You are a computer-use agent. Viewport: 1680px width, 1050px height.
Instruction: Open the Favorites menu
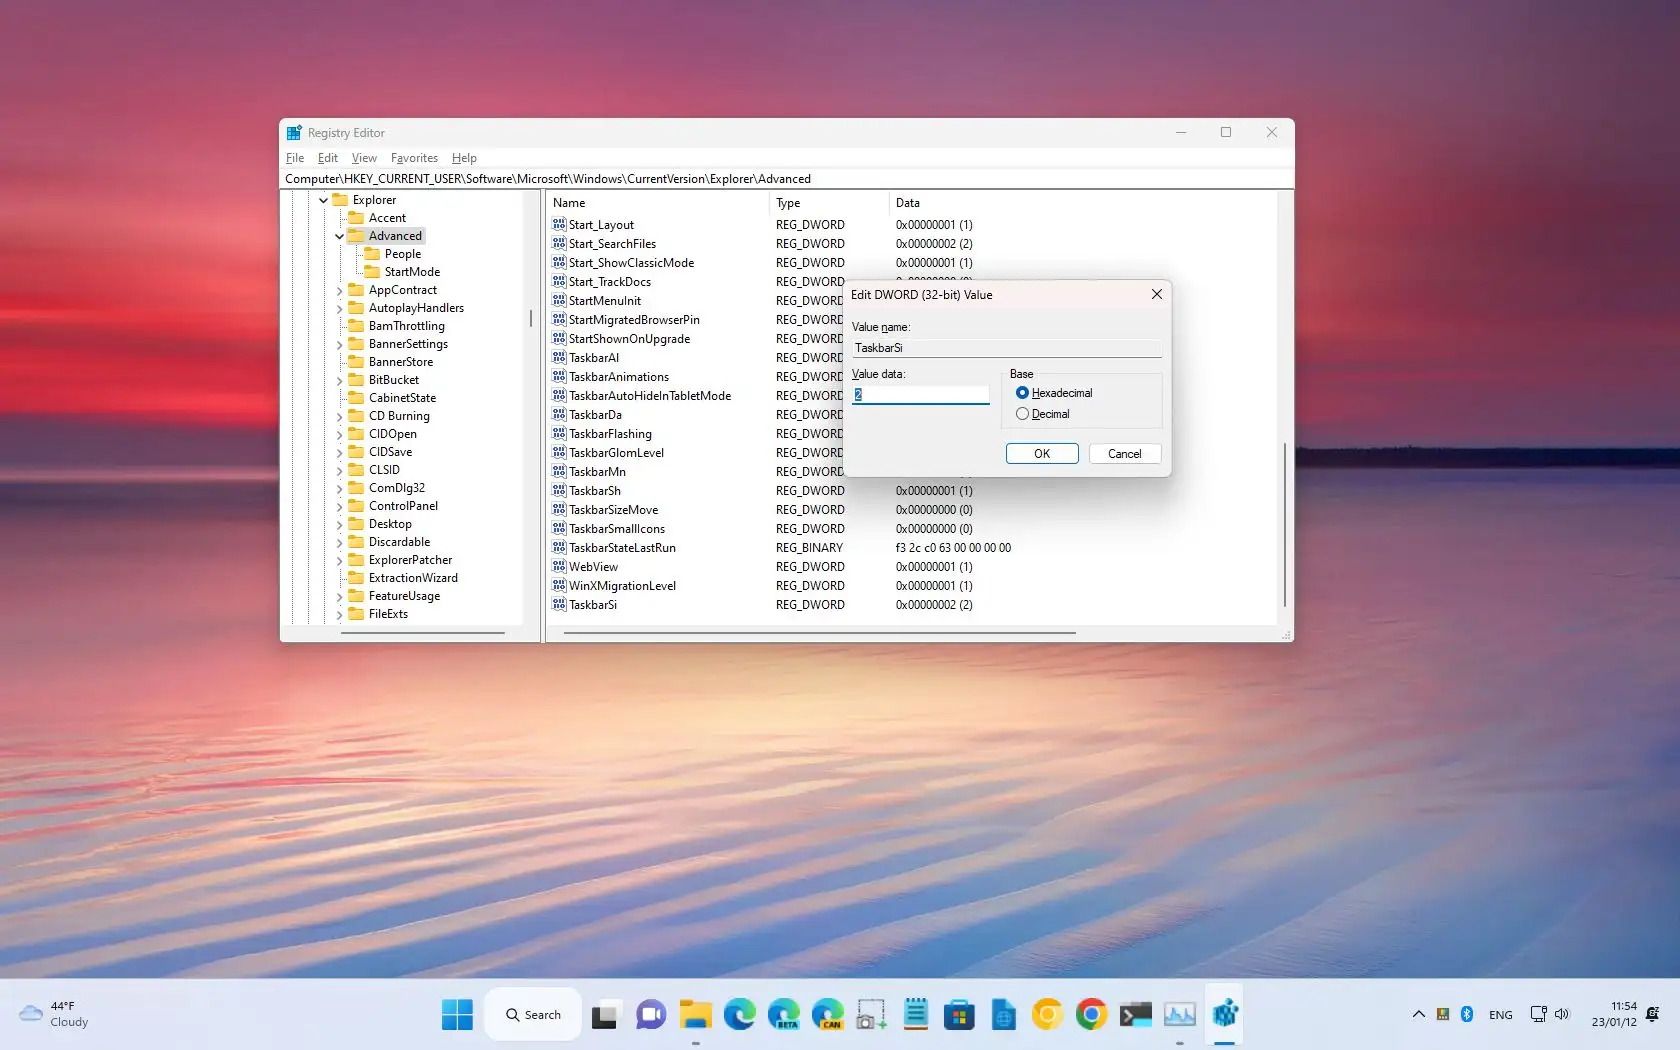coord(414,158)
